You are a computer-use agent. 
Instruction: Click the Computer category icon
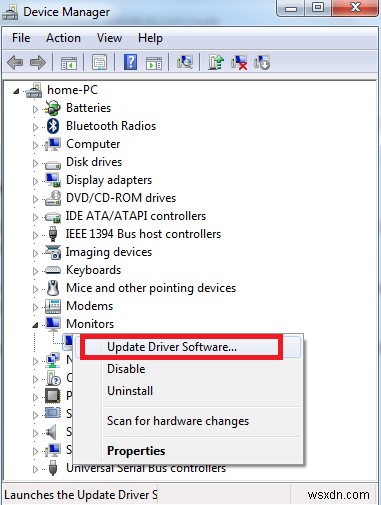pos(53,144)
